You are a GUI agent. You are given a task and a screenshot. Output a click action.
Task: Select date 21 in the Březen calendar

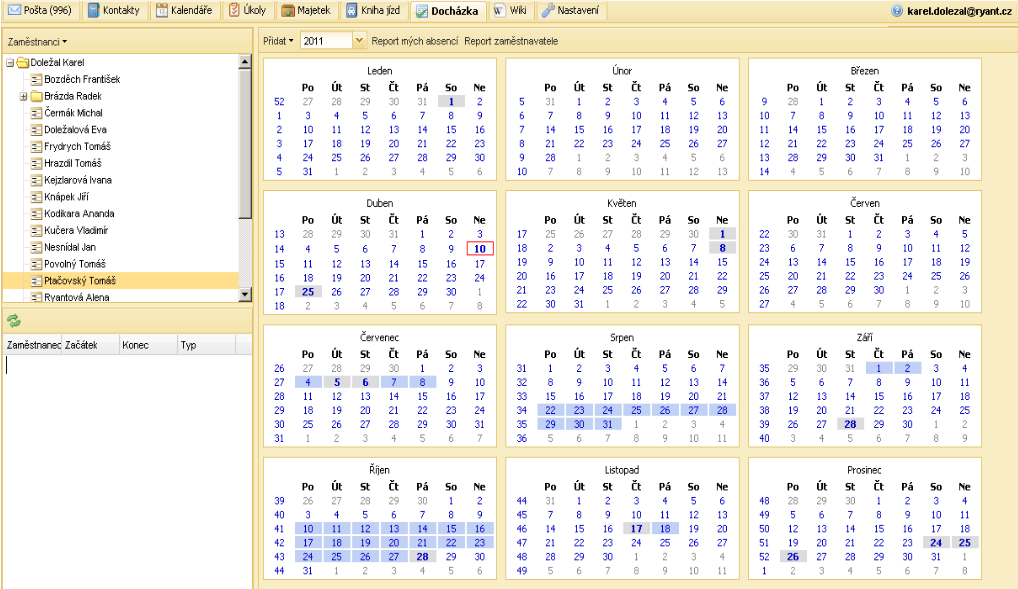(x=793, y=144)
